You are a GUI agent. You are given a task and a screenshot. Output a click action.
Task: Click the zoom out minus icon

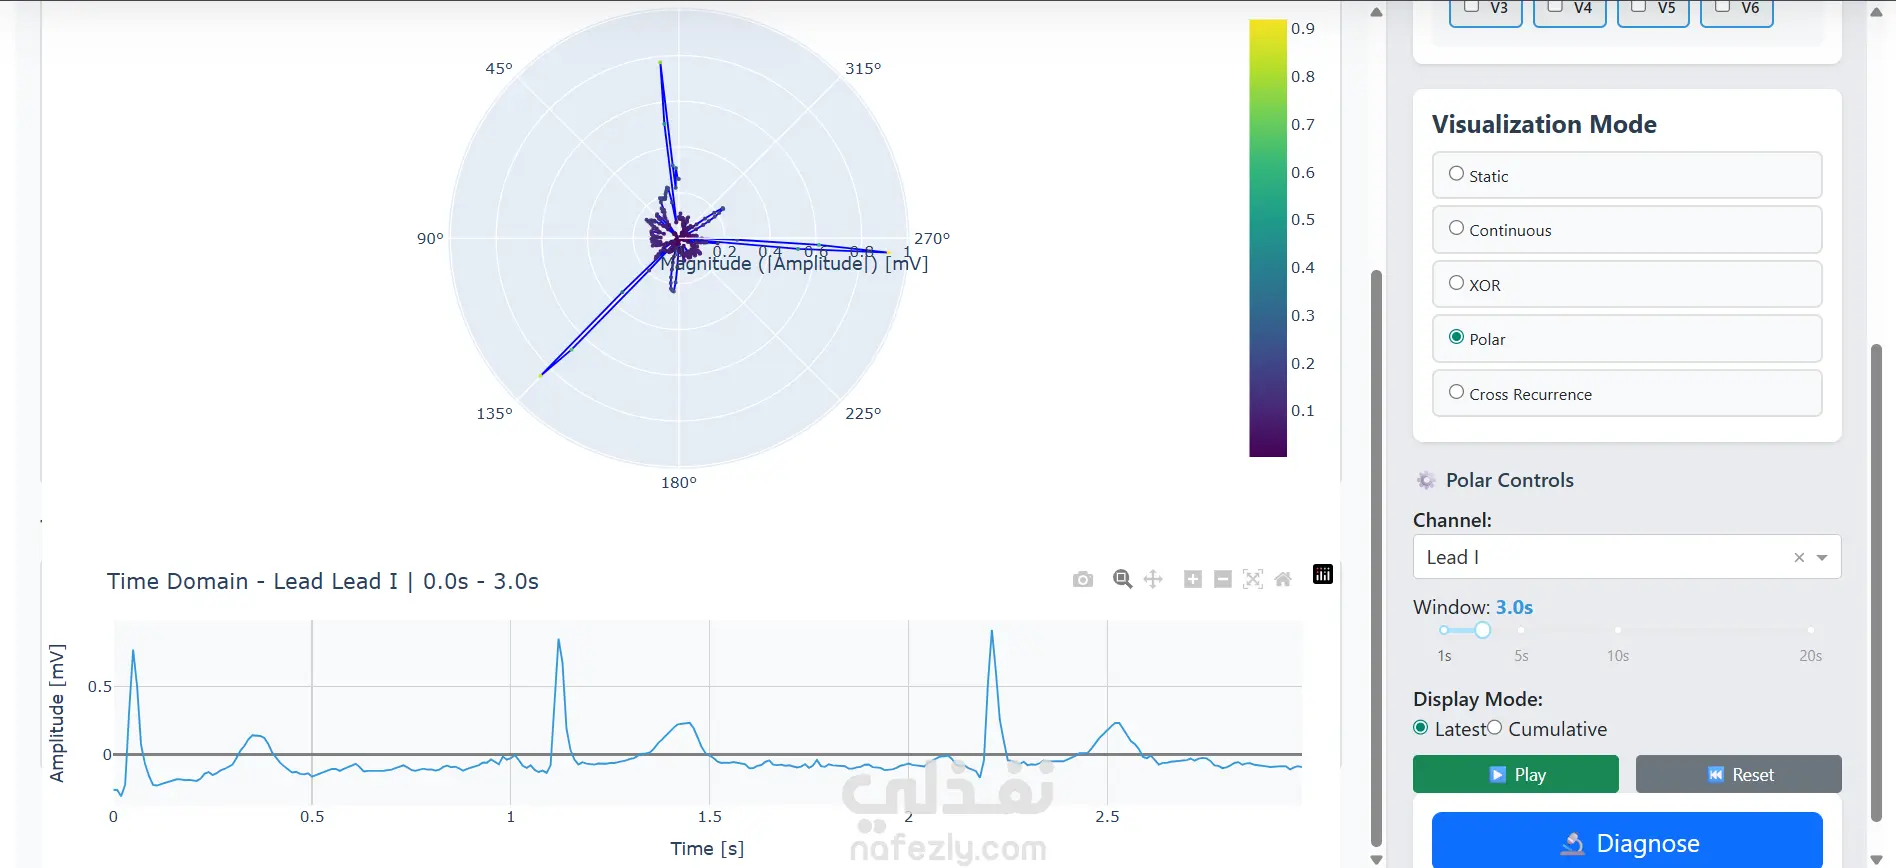click(x=1222, y=579)
